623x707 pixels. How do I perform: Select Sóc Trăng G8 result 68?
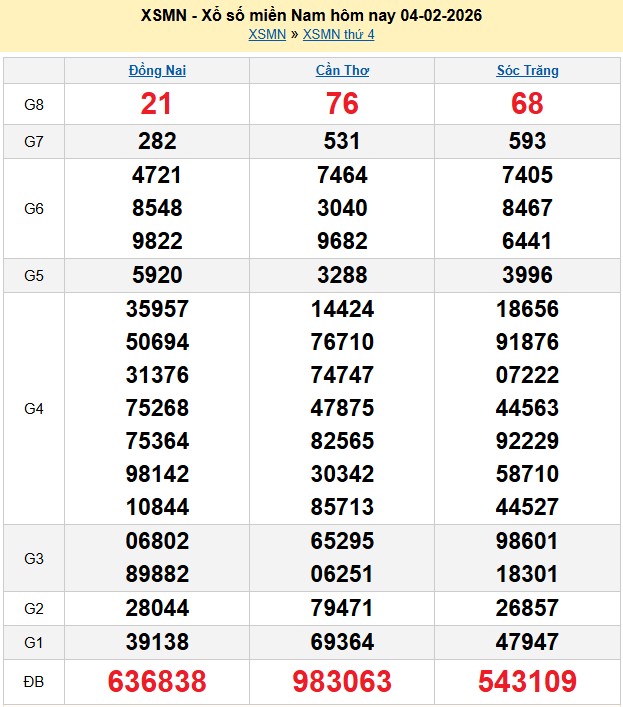pos(527,104)
